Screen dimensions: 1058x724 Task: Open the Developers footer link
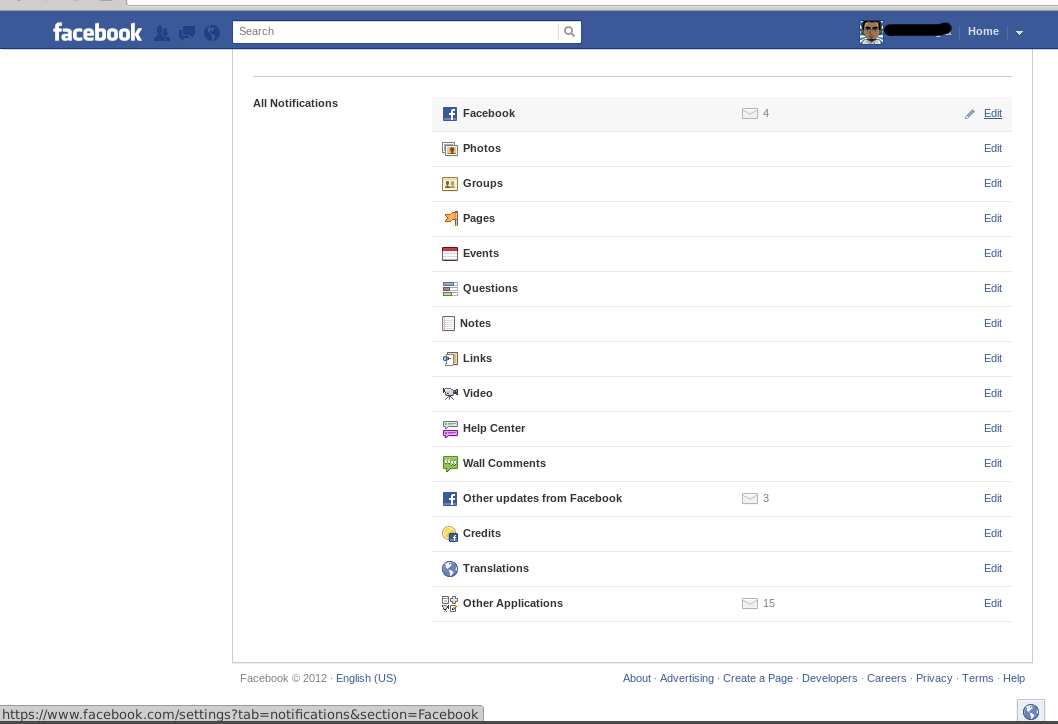click(x=829, y=679)
